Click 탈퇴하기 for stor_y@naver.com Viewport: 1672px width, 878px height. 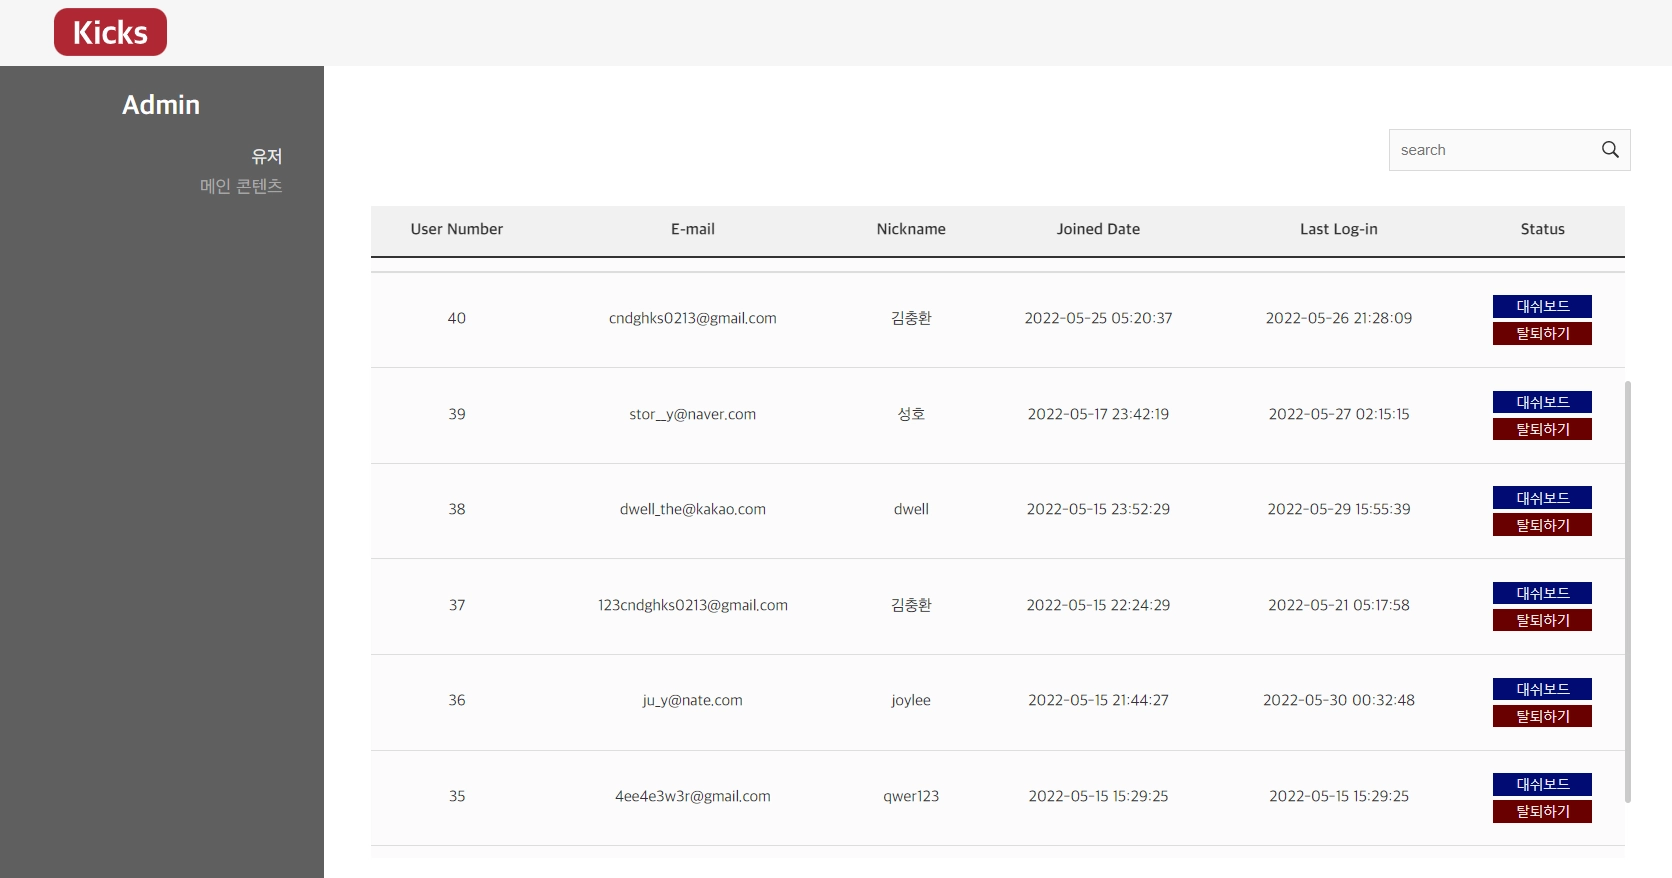(1542, 429)
